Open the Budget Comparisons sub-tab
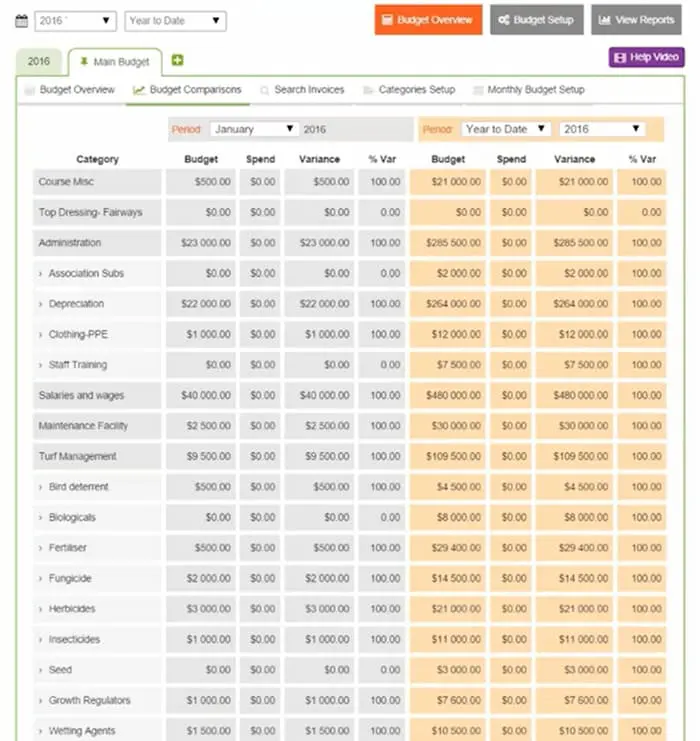Screen dimensions: 700x741 tap(187, 90)
